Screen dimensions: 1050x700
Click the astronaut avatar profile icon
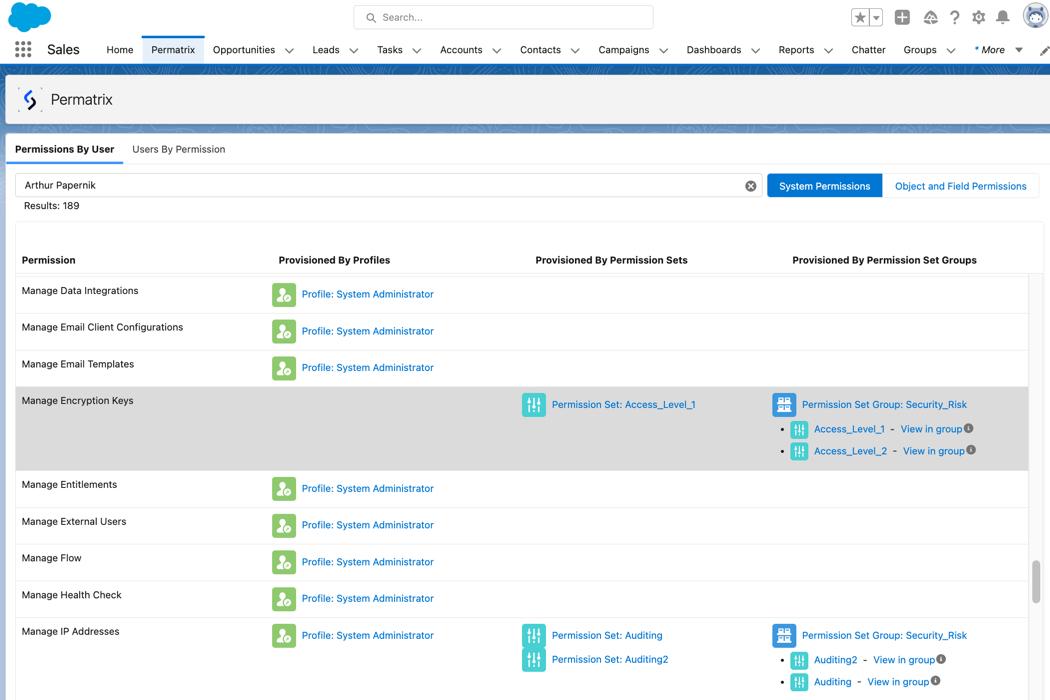tap(1033, 16)
